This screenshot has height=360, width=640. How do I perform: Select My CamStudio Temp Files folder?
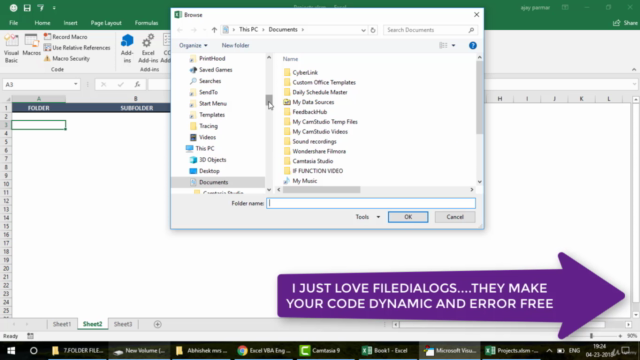[325, 122]
